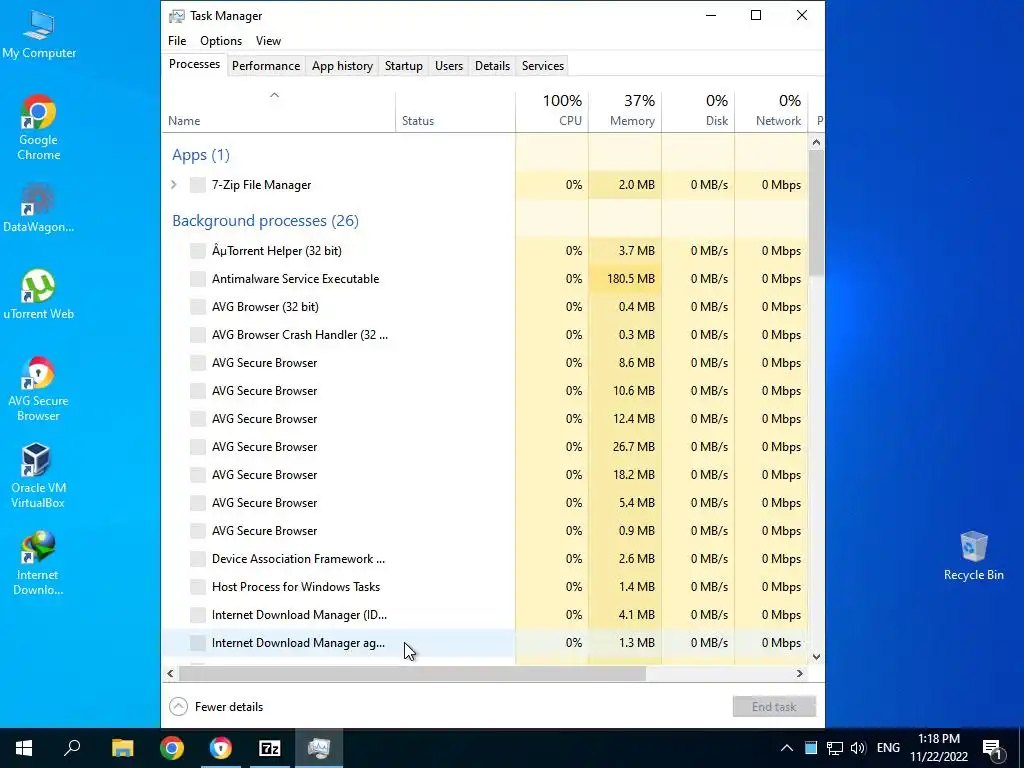Select AVG Browser Crash Handler process
The width and height of the screenshot is (1024, 768).
click(485, 335)
